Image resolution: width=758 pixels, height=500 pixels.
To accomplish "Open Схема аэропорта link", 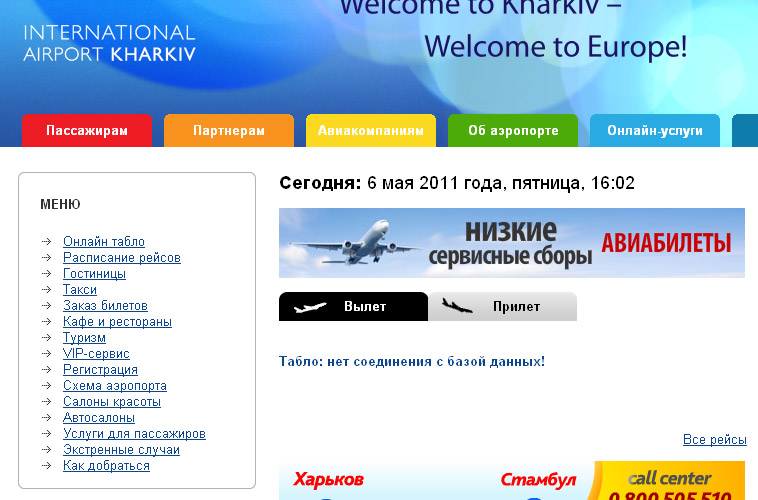I will tap(115, 386).
